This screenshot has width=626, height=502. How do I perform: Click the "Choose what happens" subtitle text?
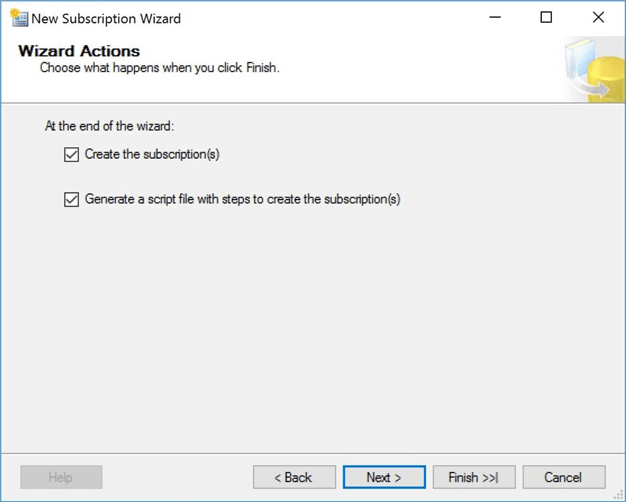point(159,68)
